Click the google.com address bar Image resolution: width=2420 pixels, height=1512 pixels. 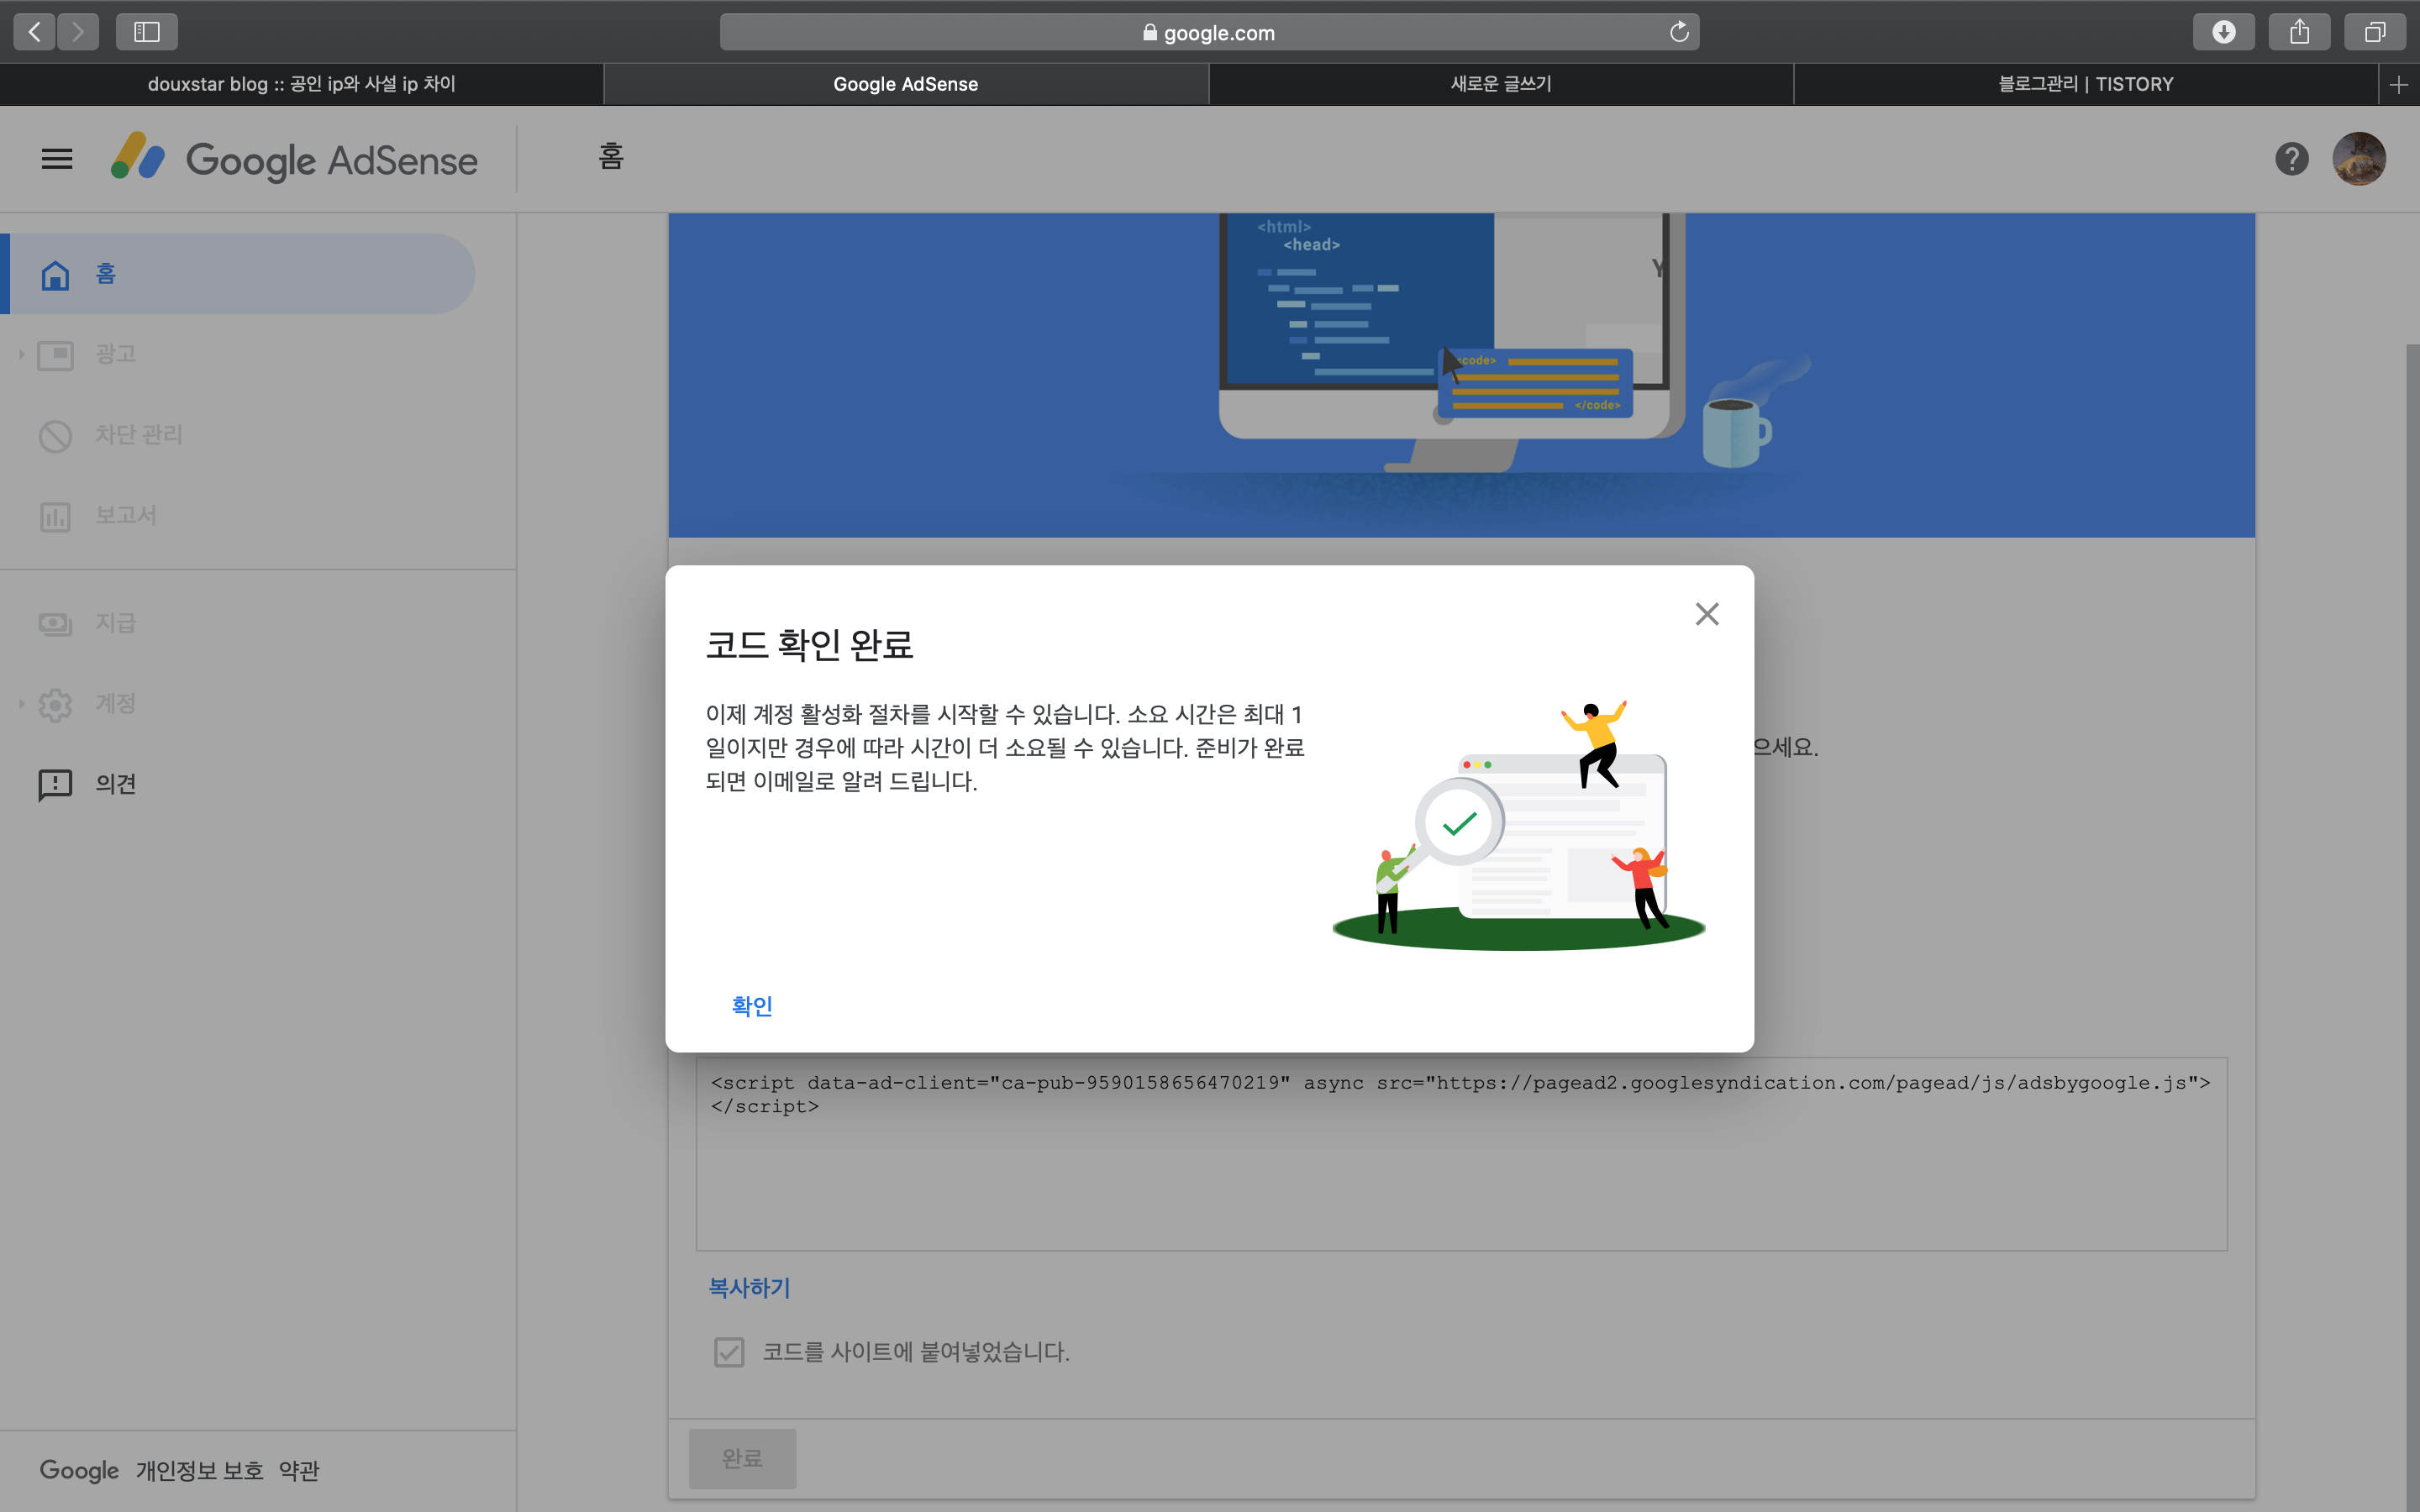1208,32
